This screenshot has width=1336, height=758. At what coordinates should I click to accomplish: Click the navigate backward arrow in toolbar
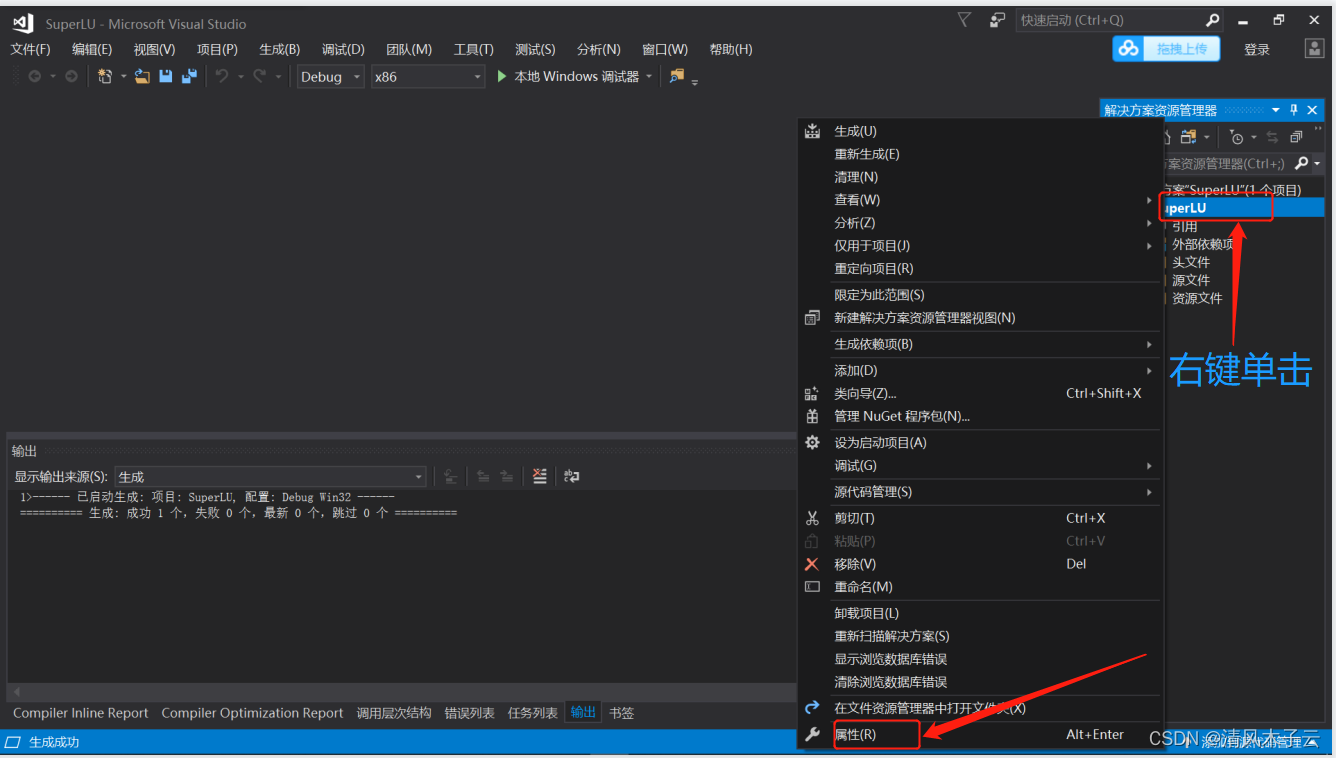(x=35, y=76)
